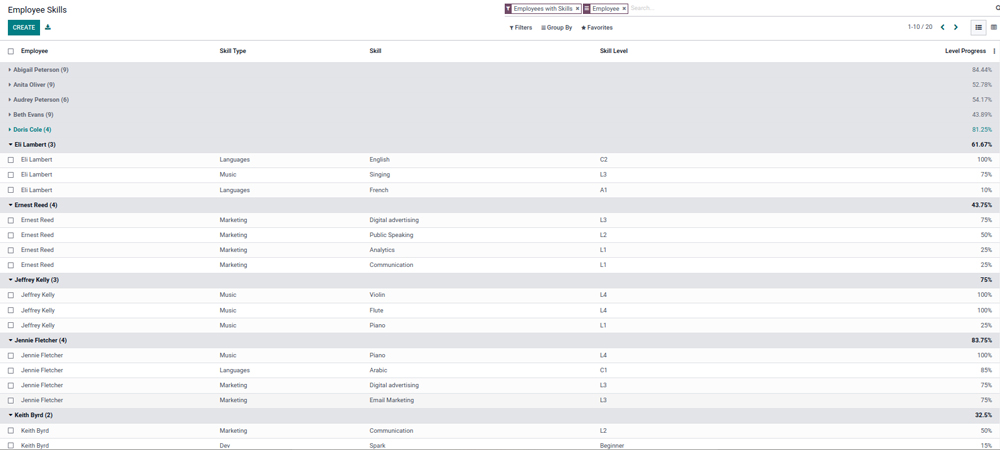Go to previous page of records
Image resolution: width=1000 pixels, height=450 pixels.
(x=942, y=28)
